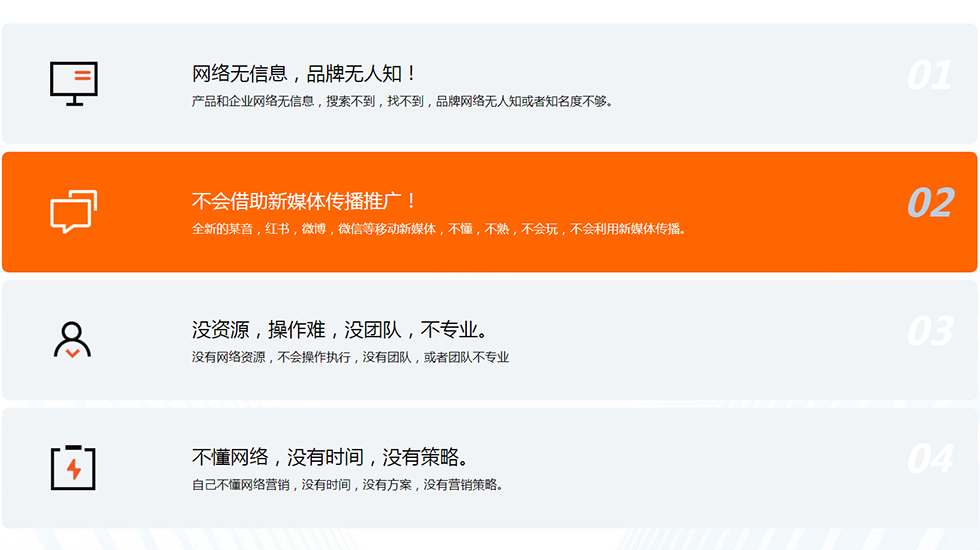Select the faded 04 number label
980x550 pixels.
(929, 459)
